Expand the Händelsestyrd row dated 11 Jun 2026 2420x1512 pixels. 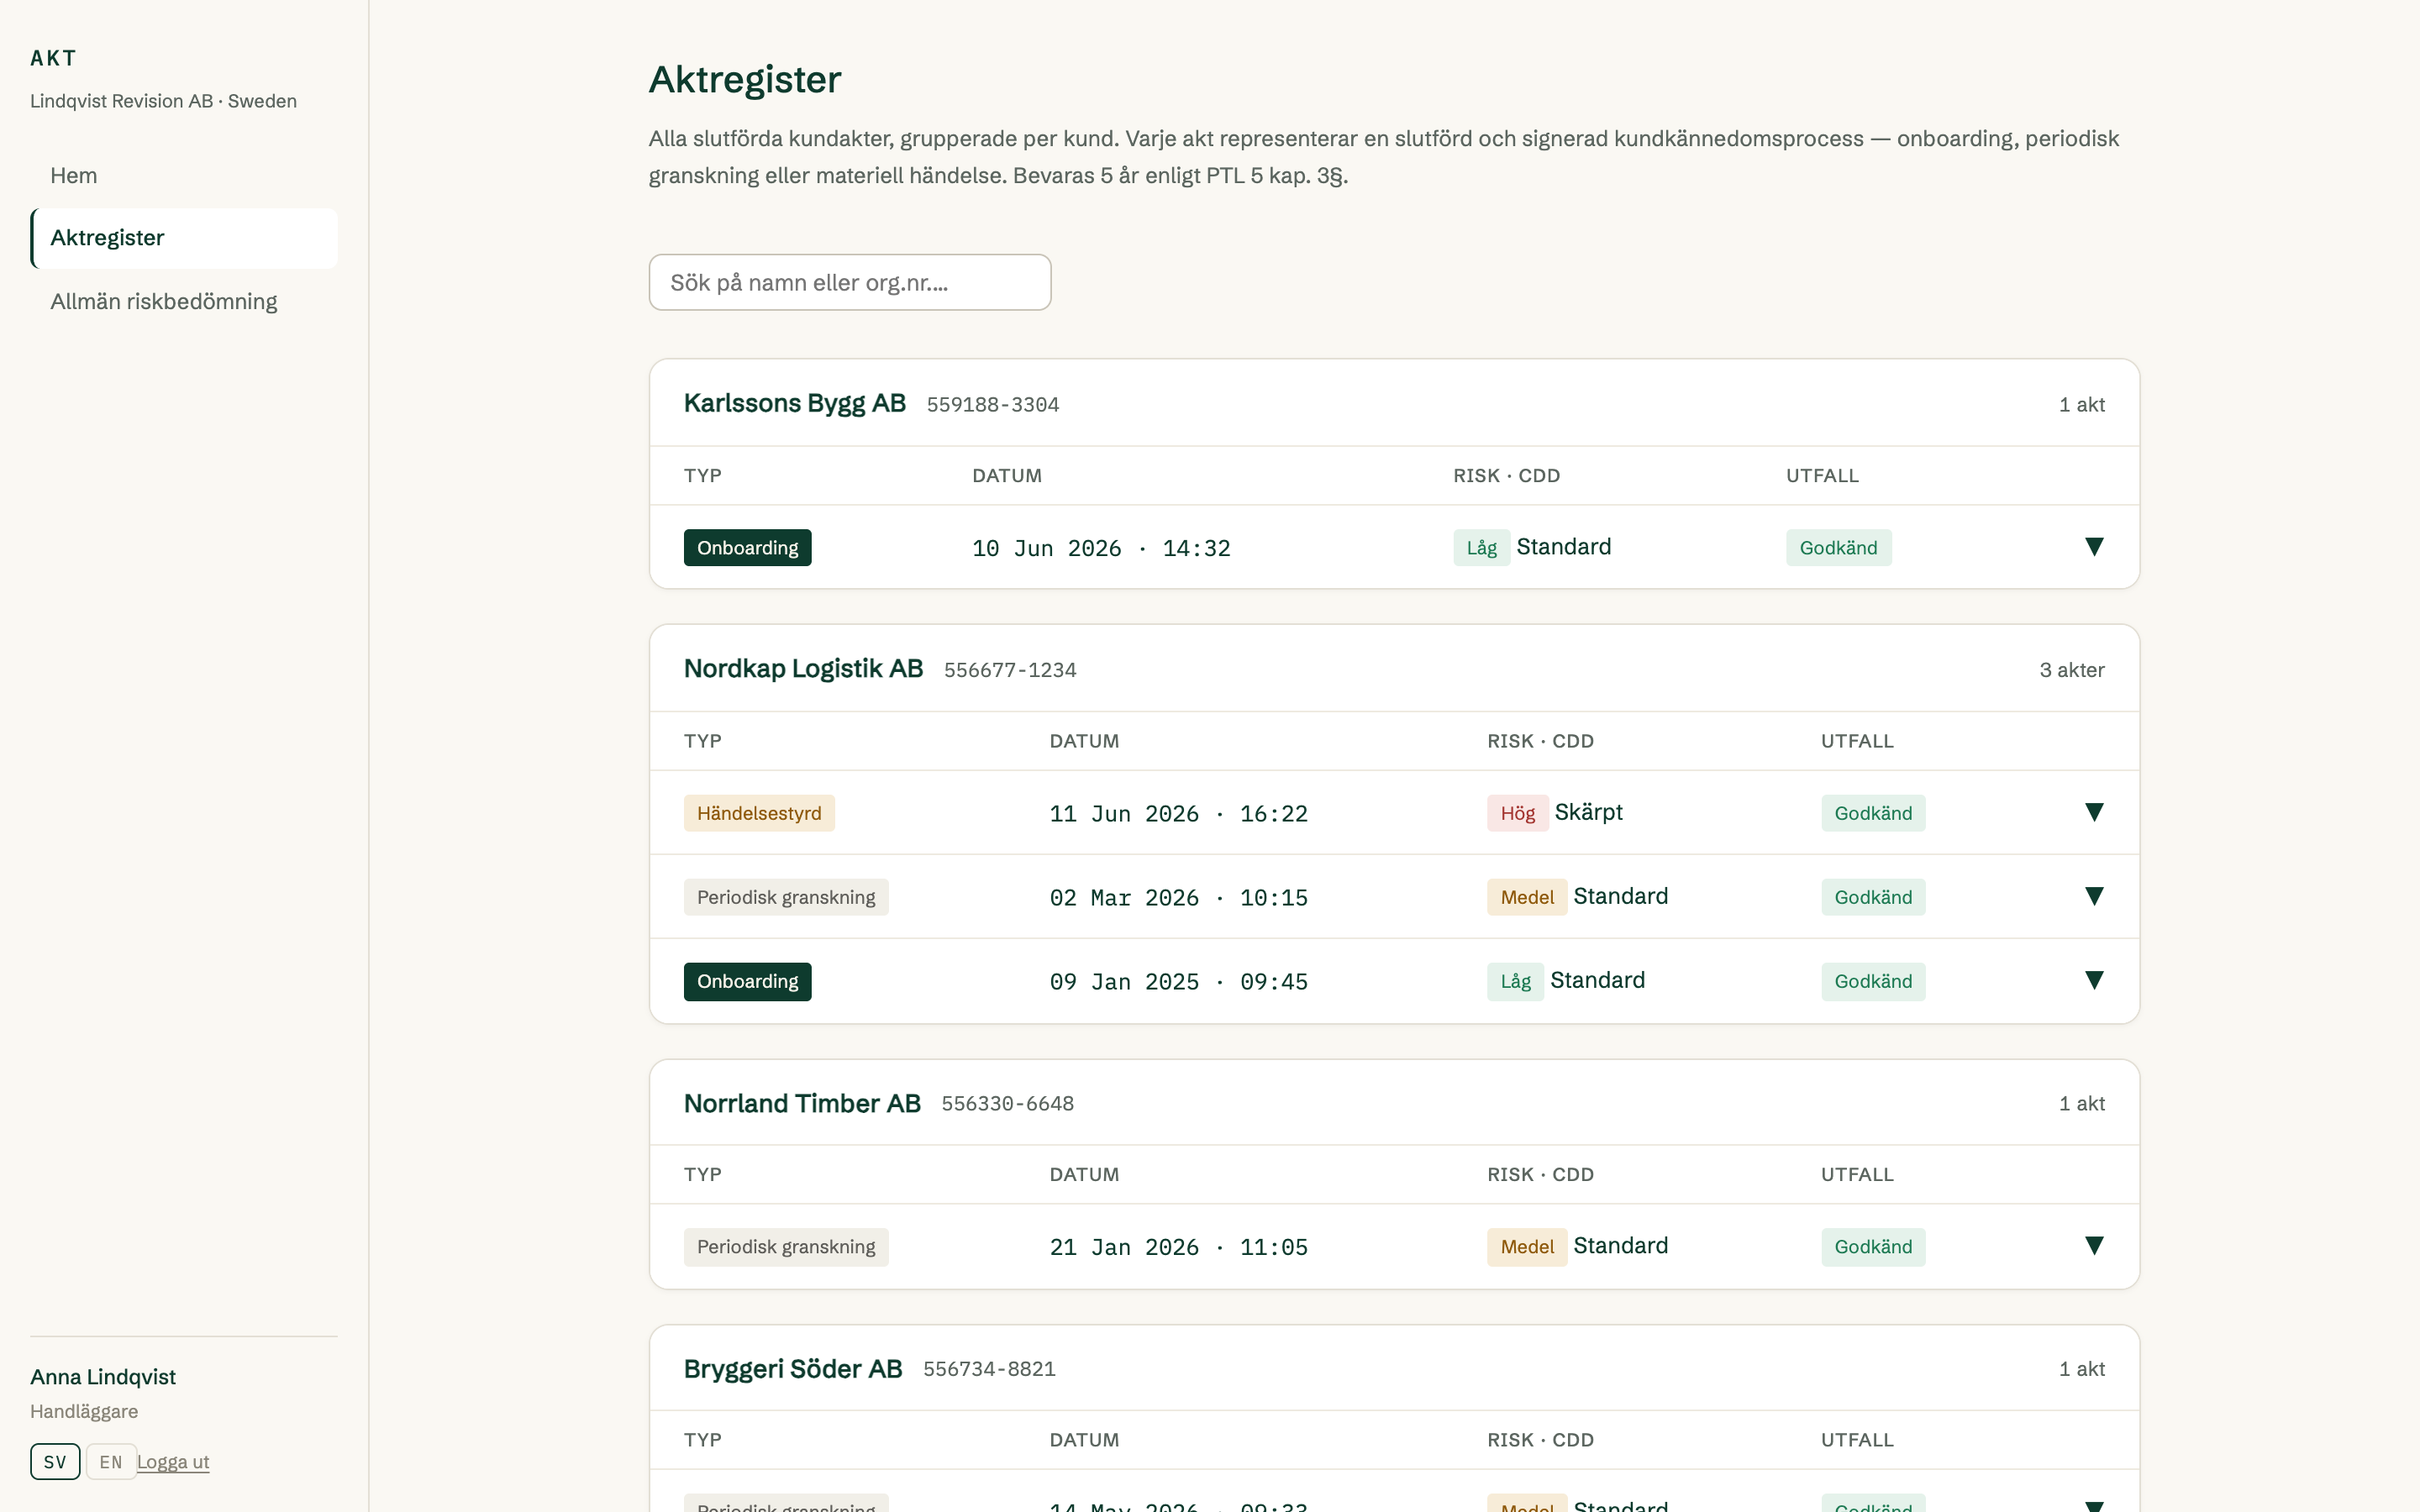(2094, 812)
